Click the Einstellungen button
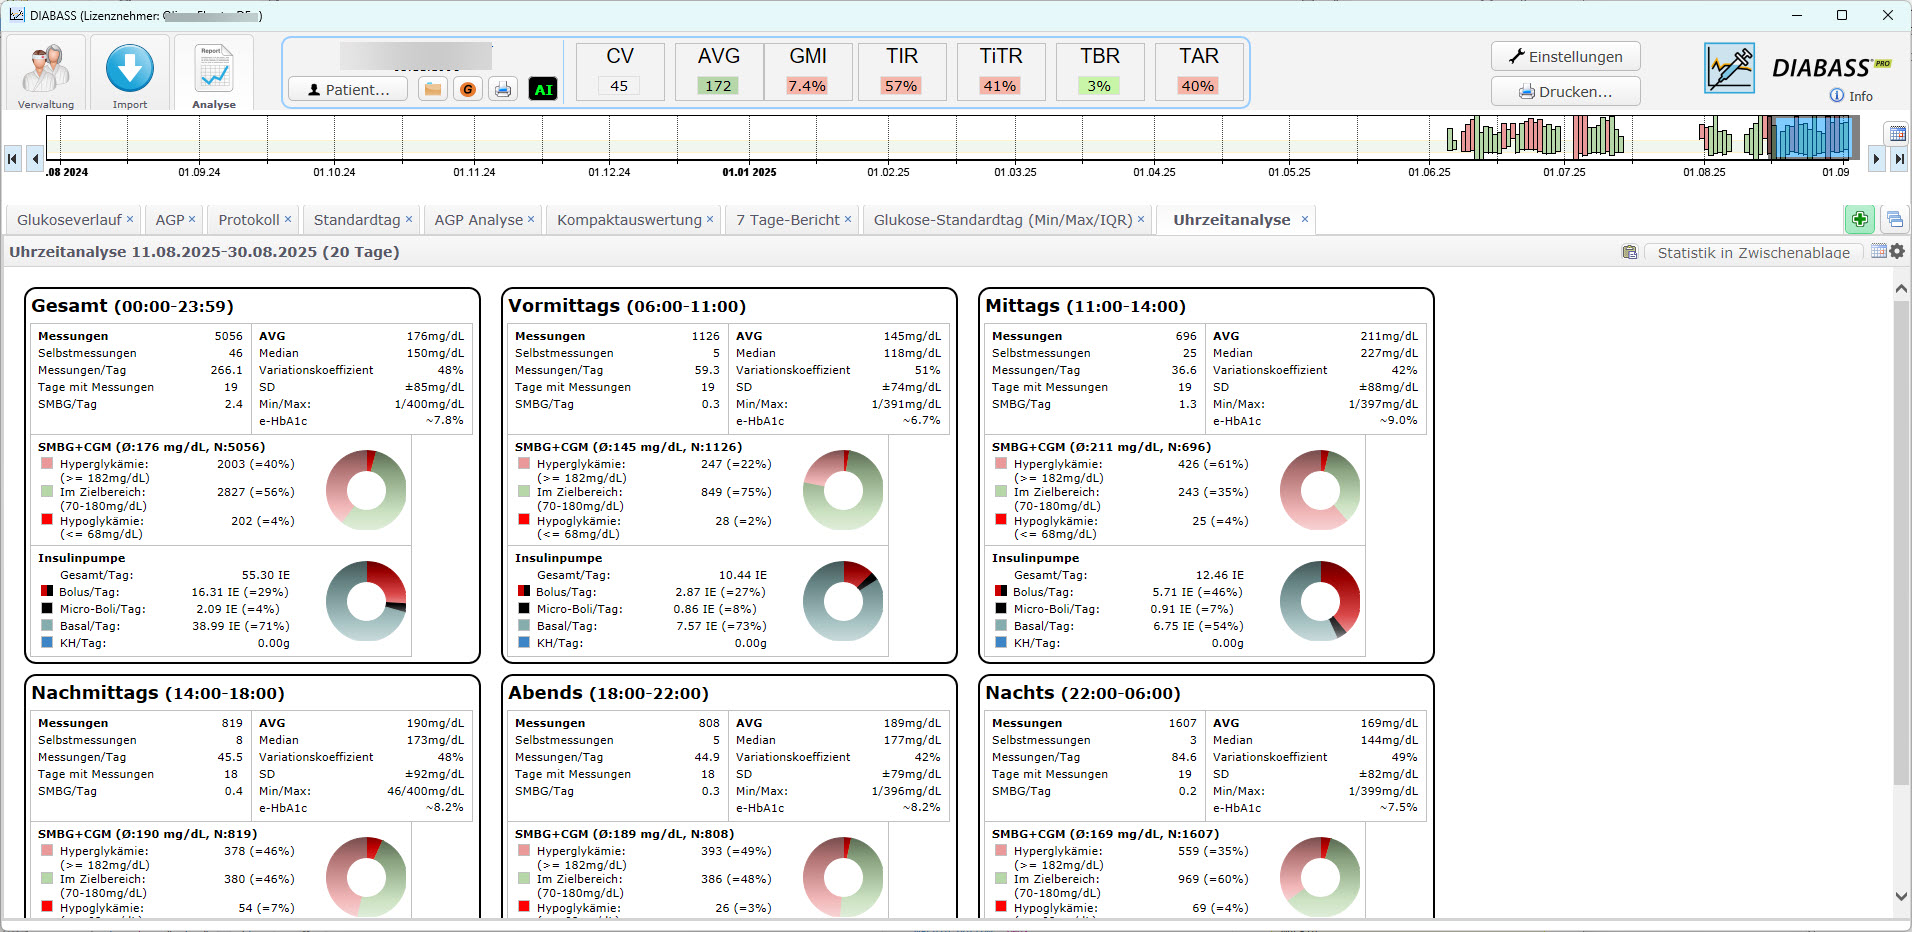Image resolution: width=1912 pixels, height=932 pixels. point(1565,56)
